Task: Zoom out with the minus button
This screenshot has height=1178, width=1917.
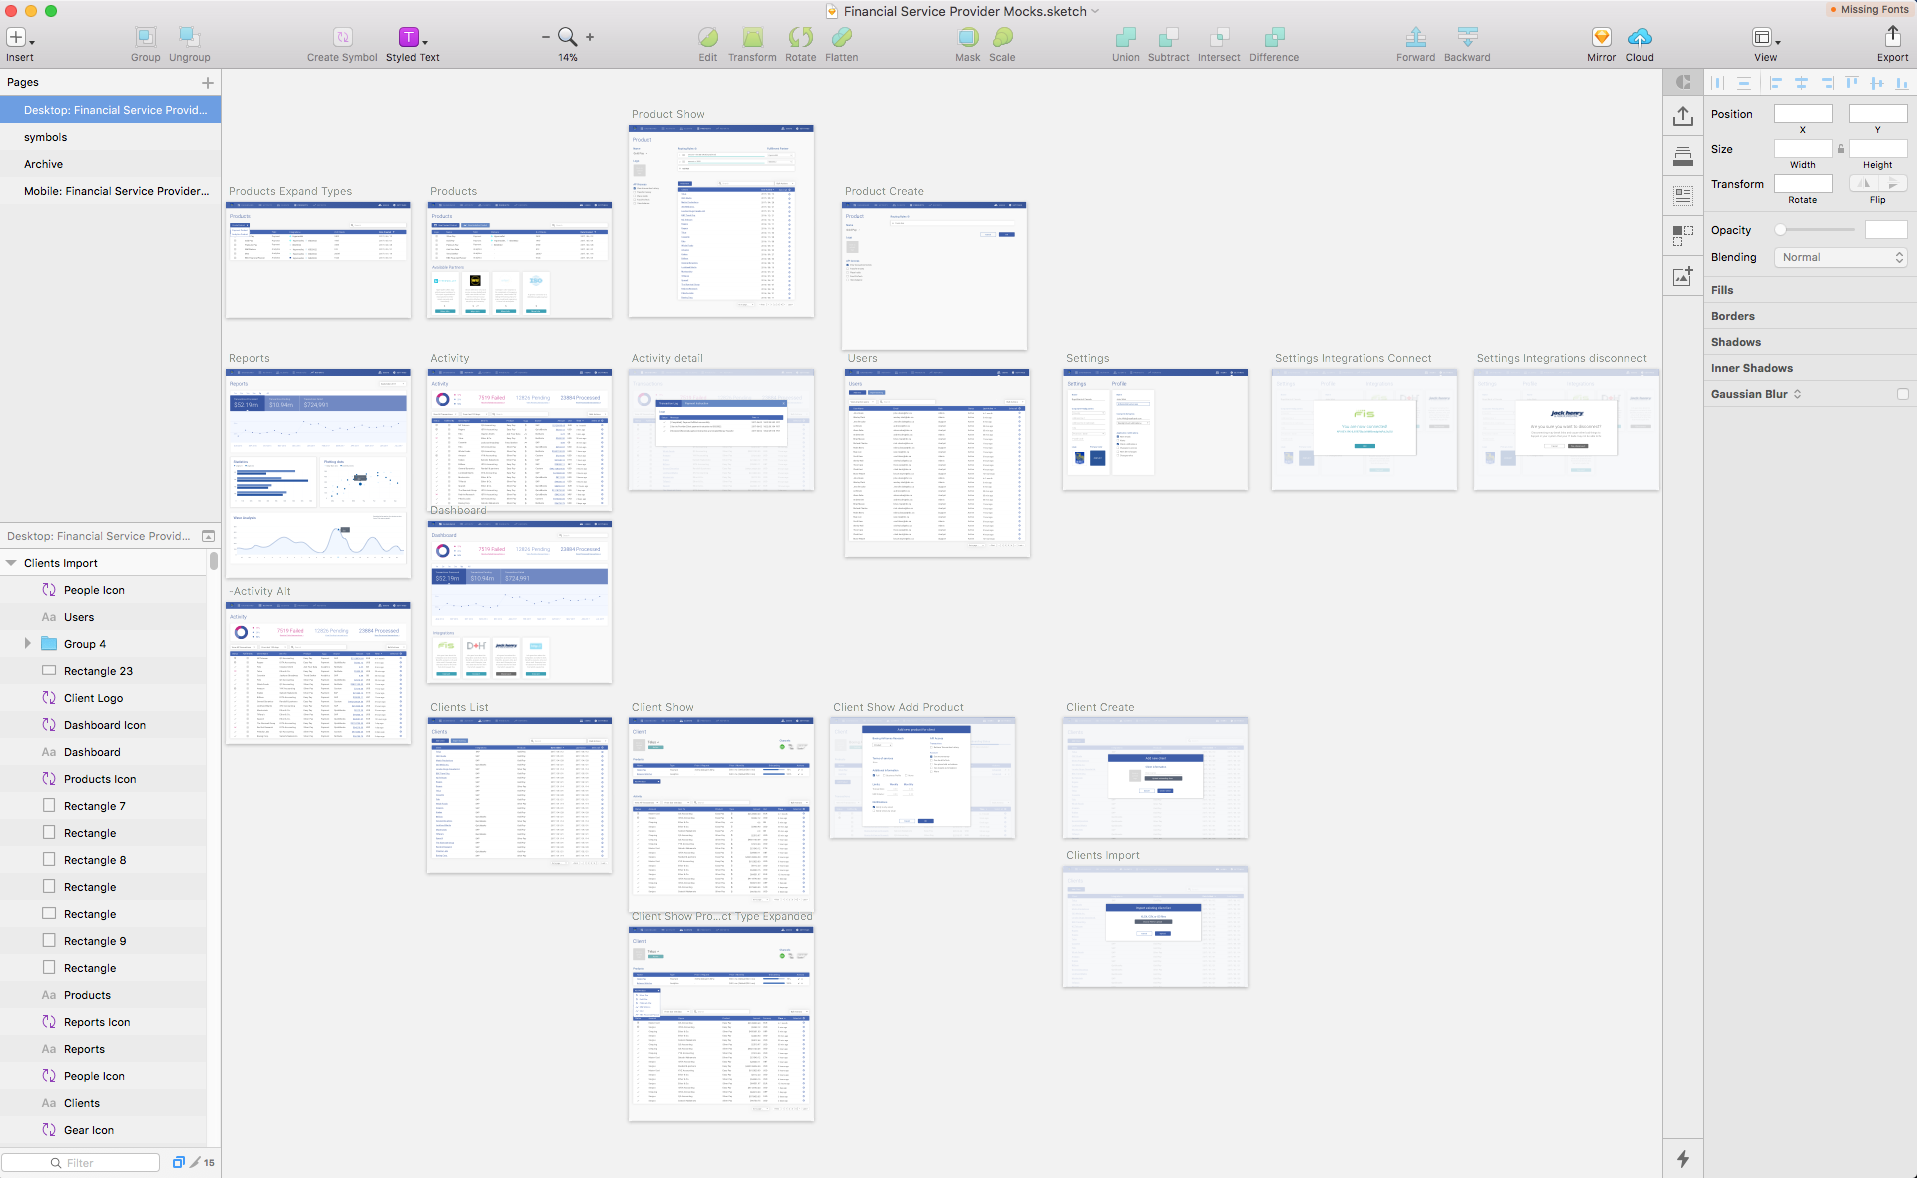Action: pyautogui.click(x=546, y=37)
